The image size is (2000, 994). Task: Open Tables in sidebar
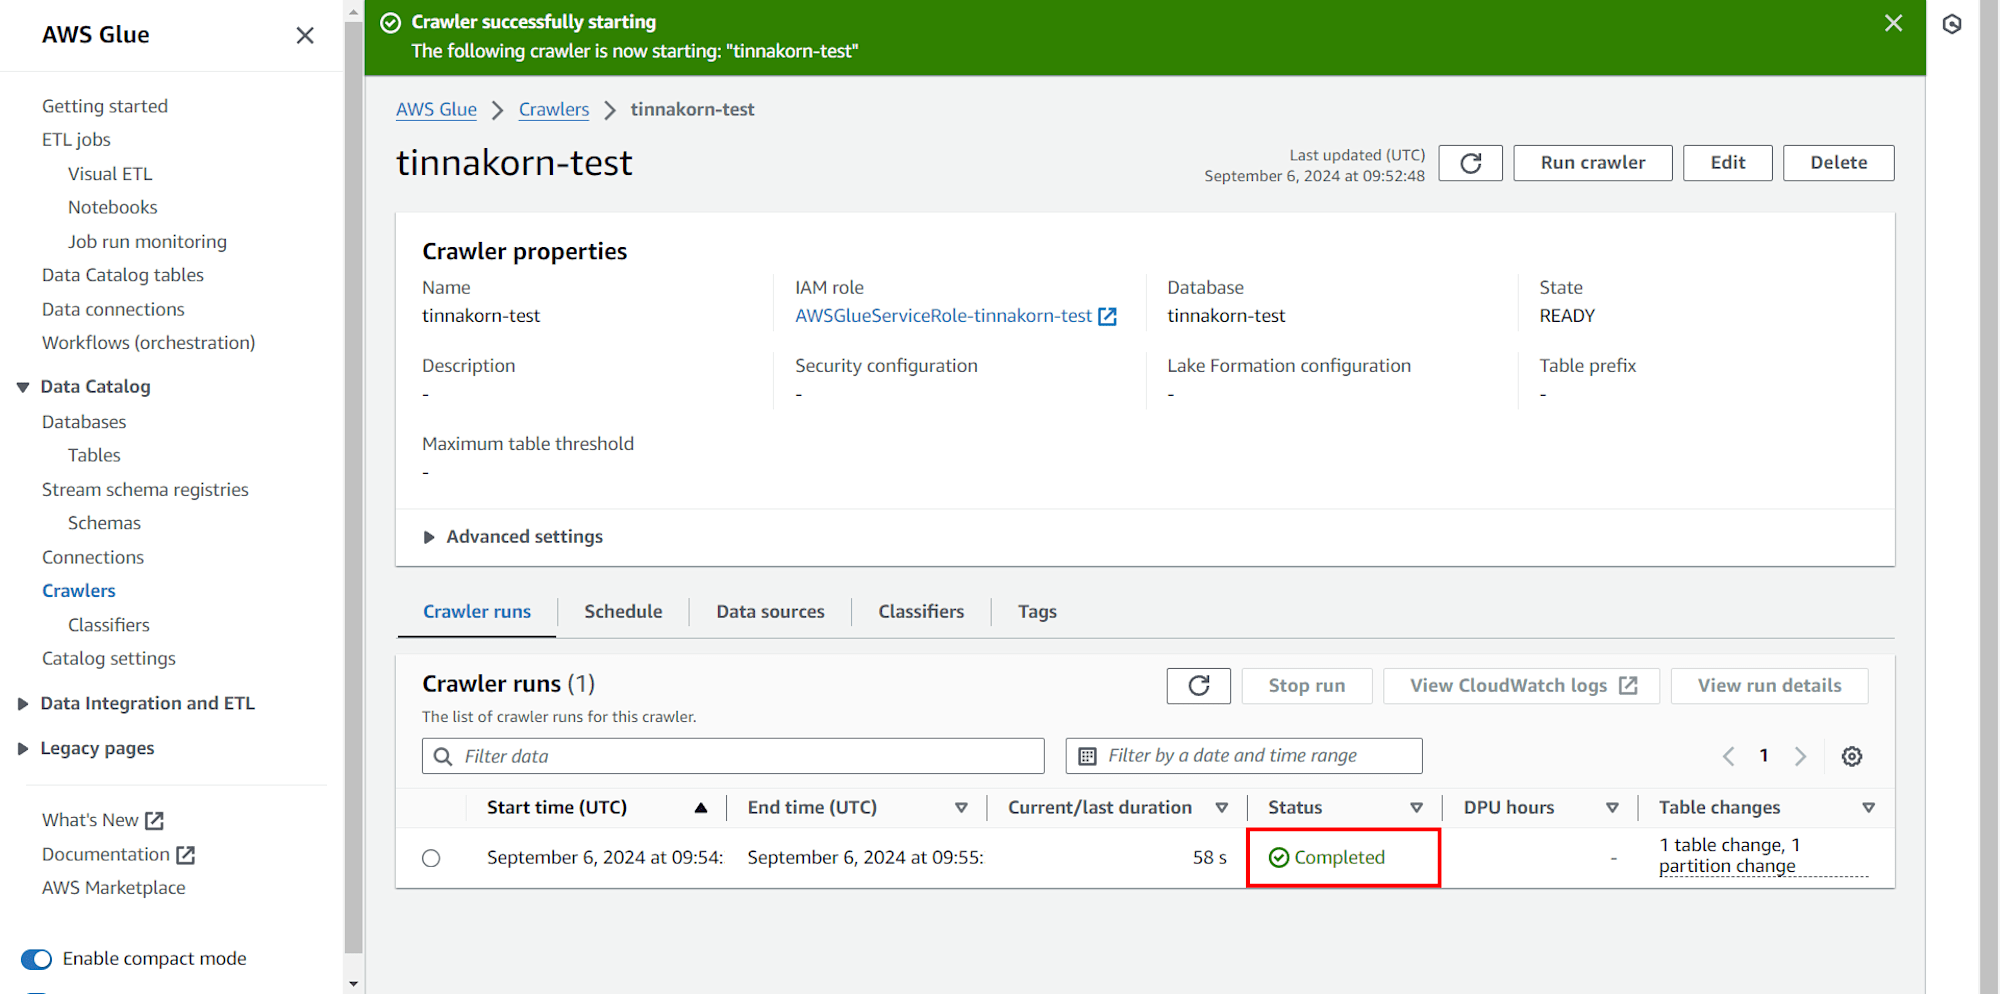tap(94, 456)
